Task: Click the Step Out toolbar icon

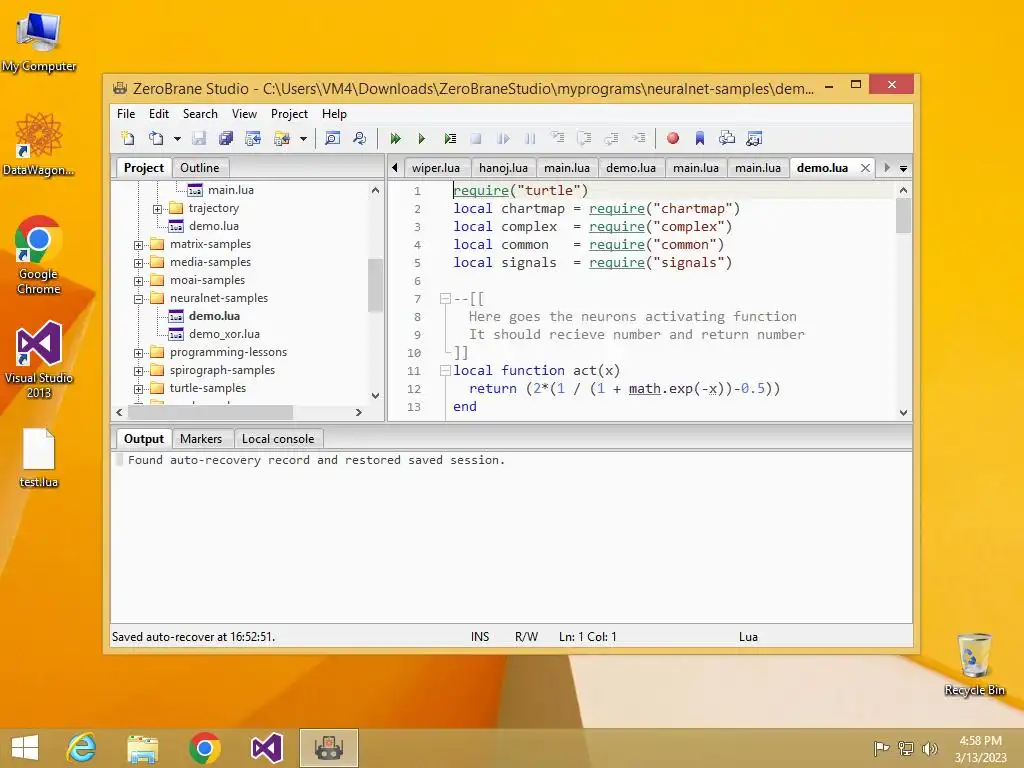Action: [612, 138]
